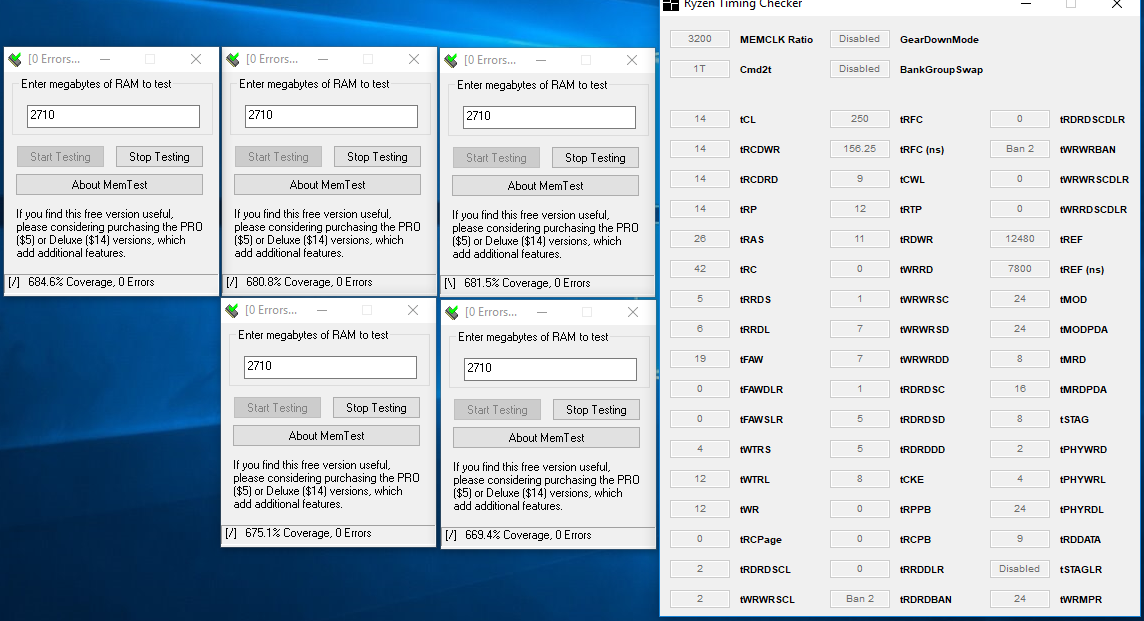This screenshot has width=1144, height=621.
Task: Click the tRCDWR value field
Action: coord(700,149)
